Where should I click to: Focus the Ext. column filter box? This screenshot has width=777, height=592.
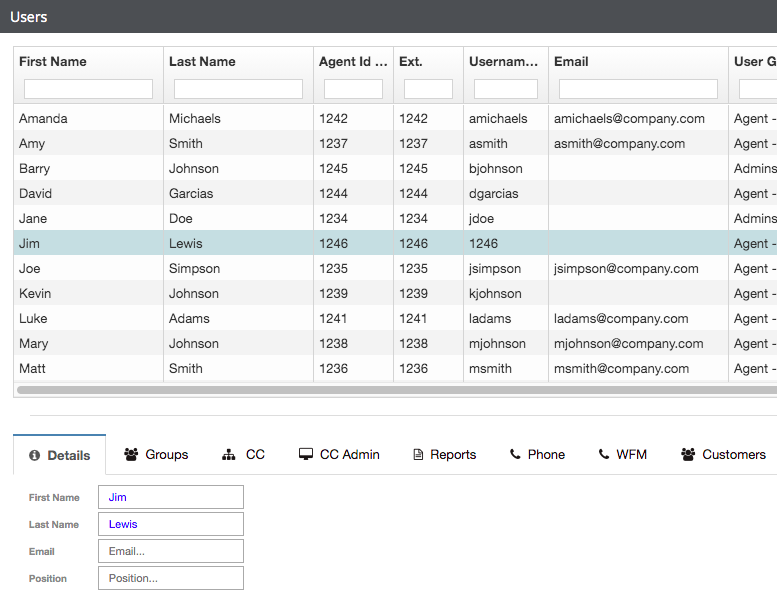[428, 89]
